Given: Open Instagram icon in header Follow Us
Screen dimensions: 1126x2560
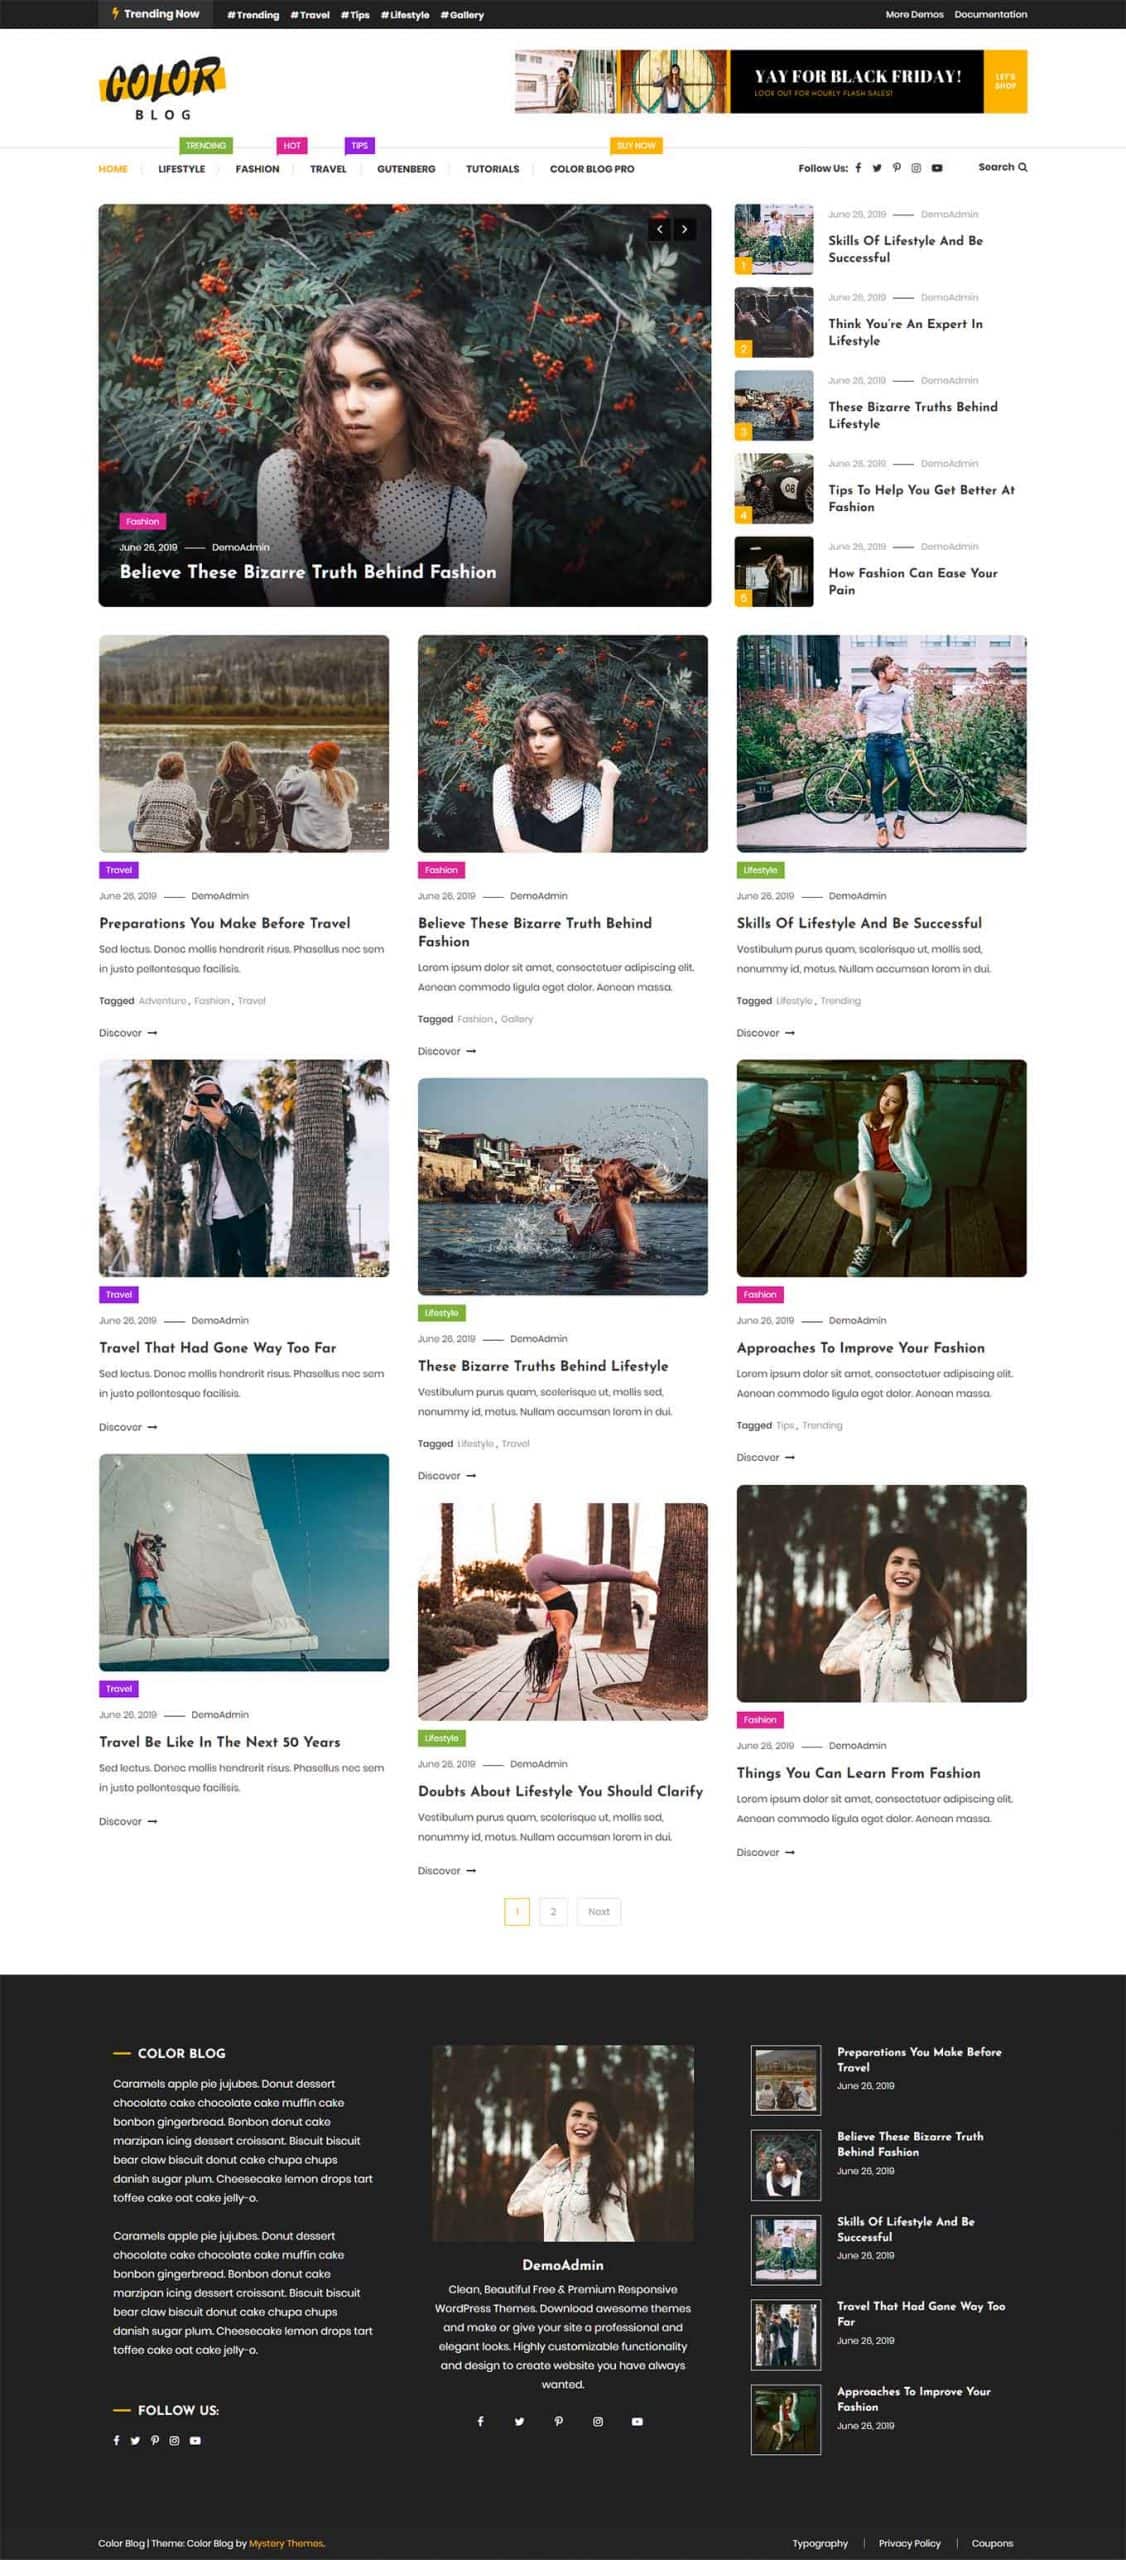Looking at the screenshot, I should click(916, 168).
